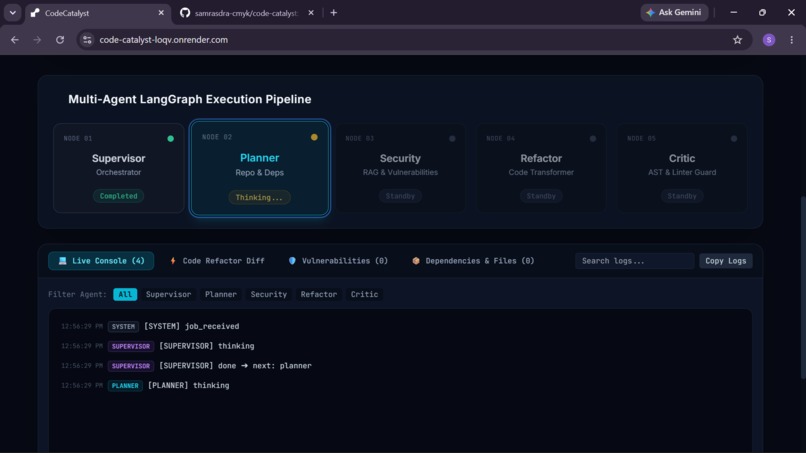
Task: Select the CodeCatalyst browser tab
Action: [x=98, y=13]
